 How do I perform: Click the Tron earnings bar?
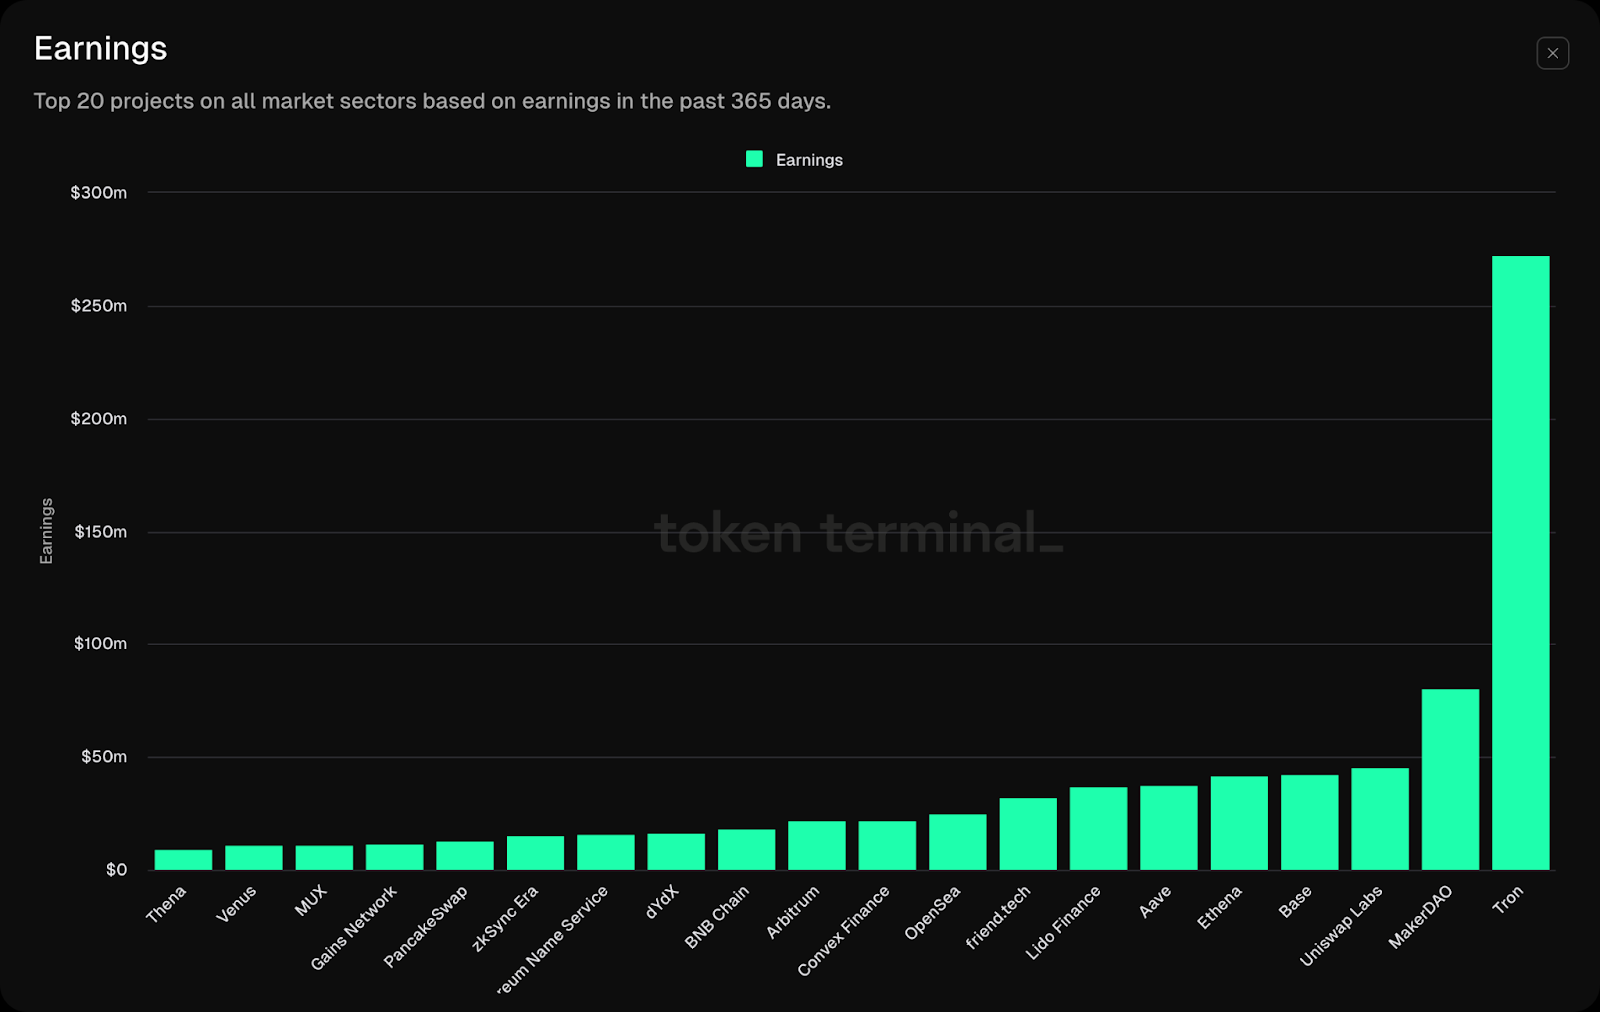[x=1520, y=562]
